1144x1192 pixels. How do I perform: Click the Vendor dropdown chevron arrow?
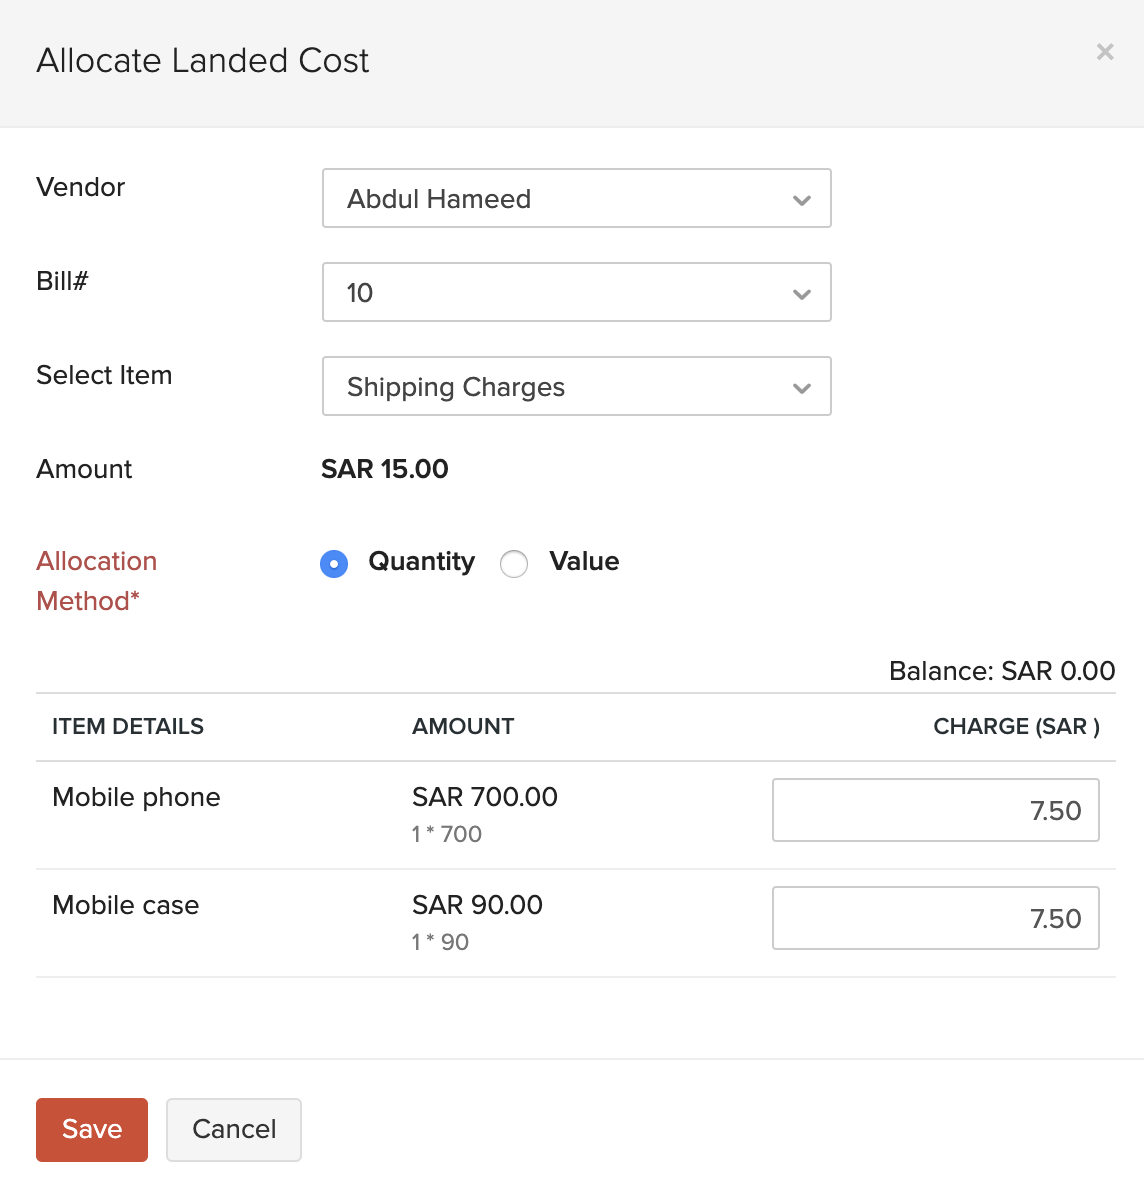pos(801,199)
